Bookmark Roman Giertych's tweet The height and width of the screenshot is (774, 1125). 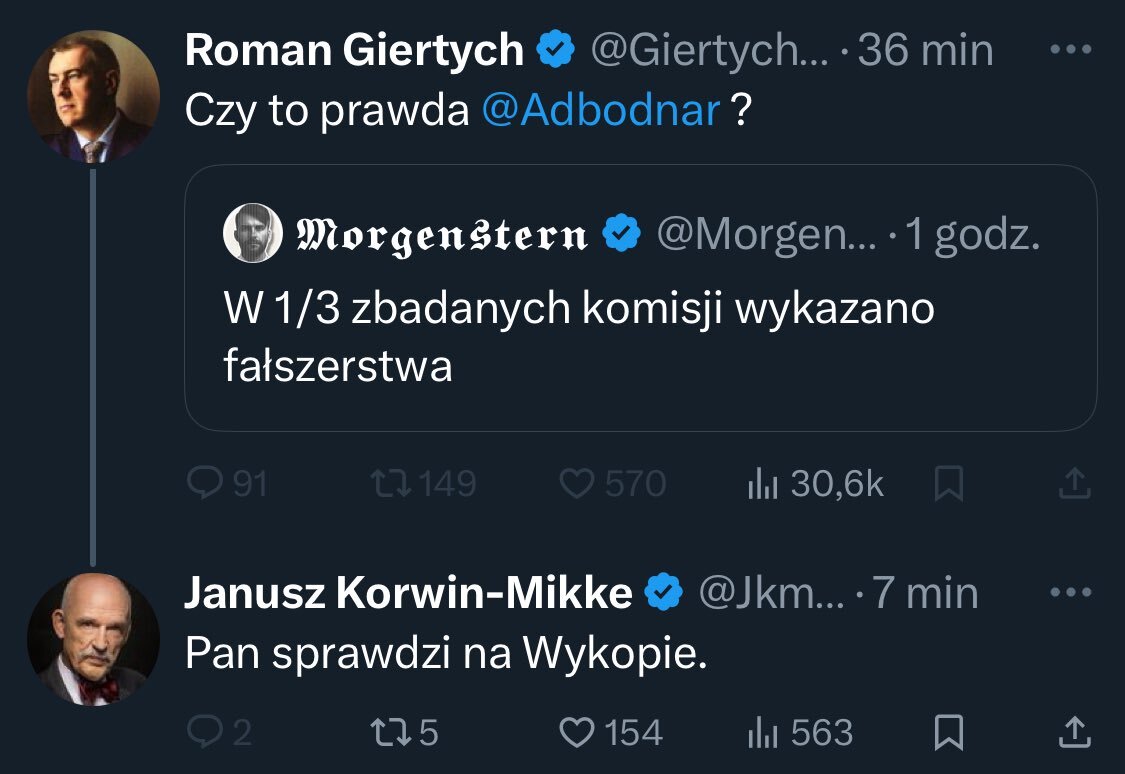(x=947, y=485)
